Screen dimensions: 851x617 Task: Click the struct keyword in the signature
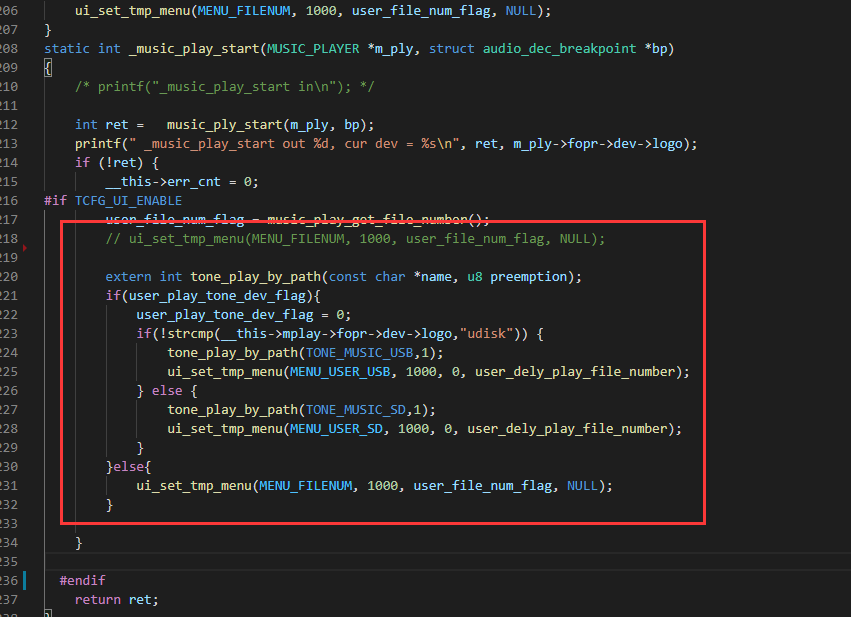452,49
